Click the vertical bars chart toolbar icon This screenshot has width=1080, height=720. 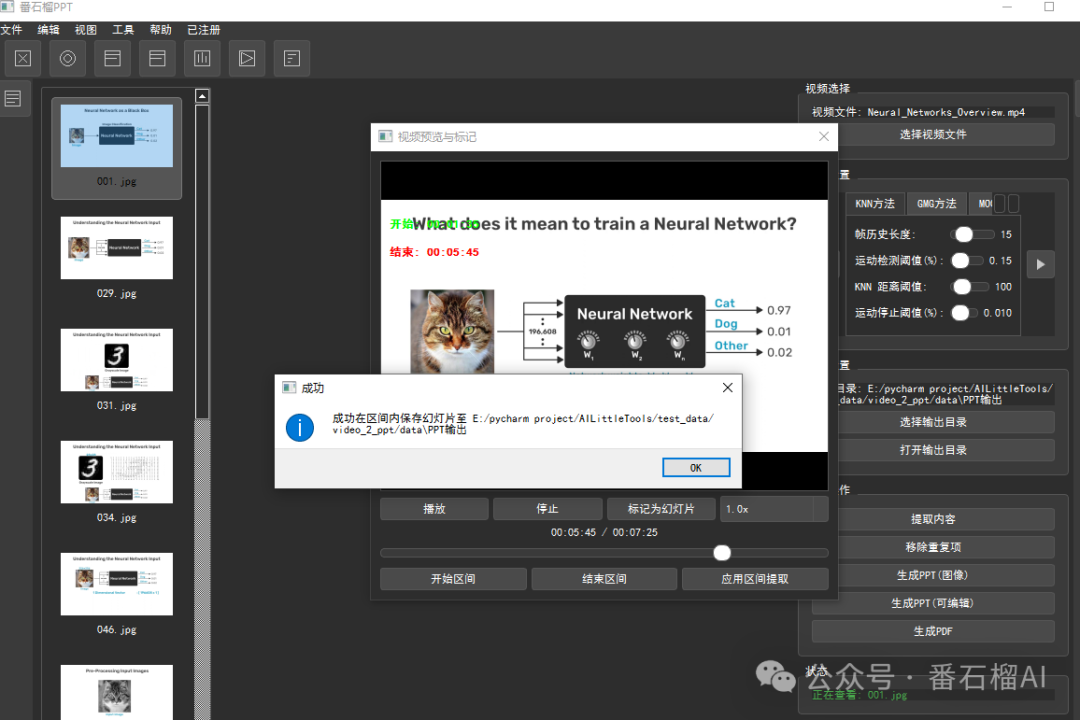(x=202, y=59)
